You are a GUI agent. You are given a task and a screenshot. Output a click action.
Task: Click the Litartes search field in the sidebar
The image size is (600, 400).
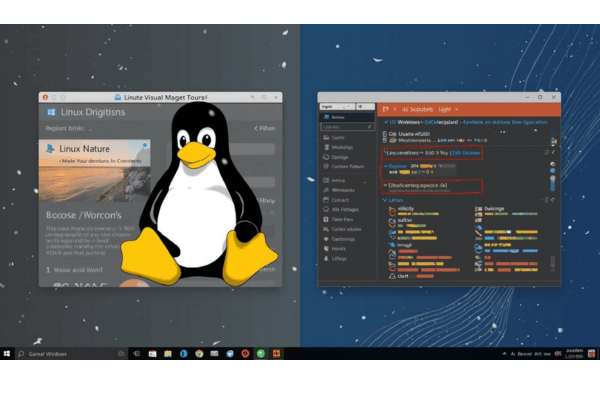347,127
